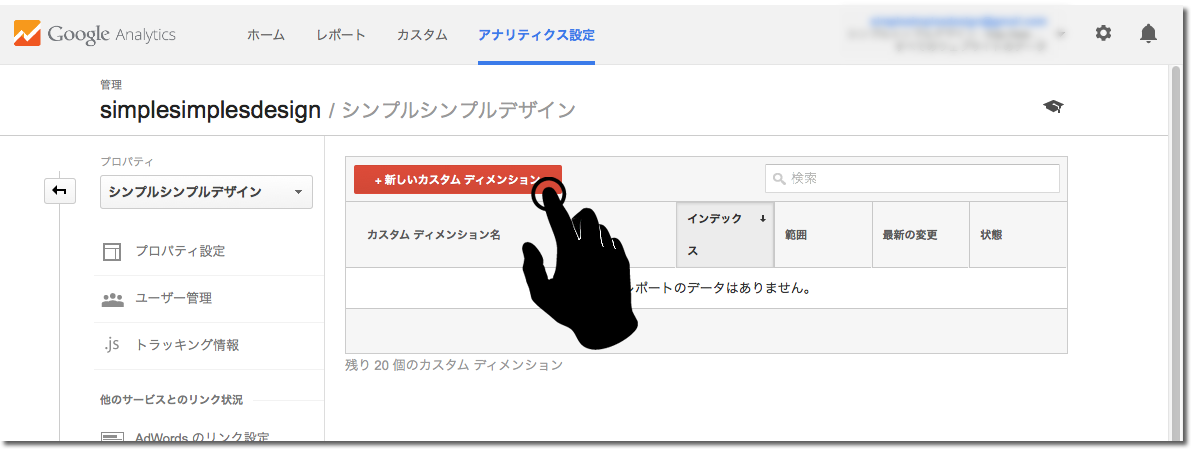Switch to the レポート tab
This screenshot has height=449, width=1191.
tap(341, 35)
